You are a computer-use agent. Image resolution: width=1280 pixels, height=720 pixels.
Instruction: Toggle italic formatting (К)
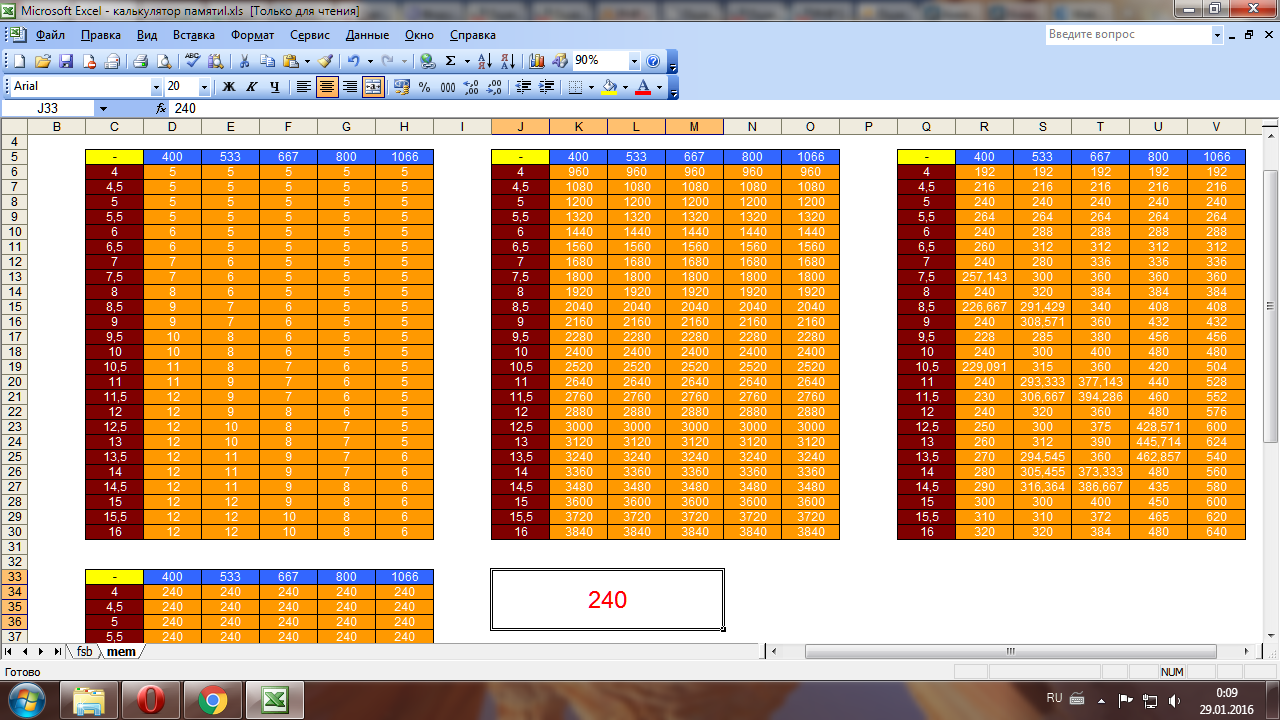(x=251, y=87)
